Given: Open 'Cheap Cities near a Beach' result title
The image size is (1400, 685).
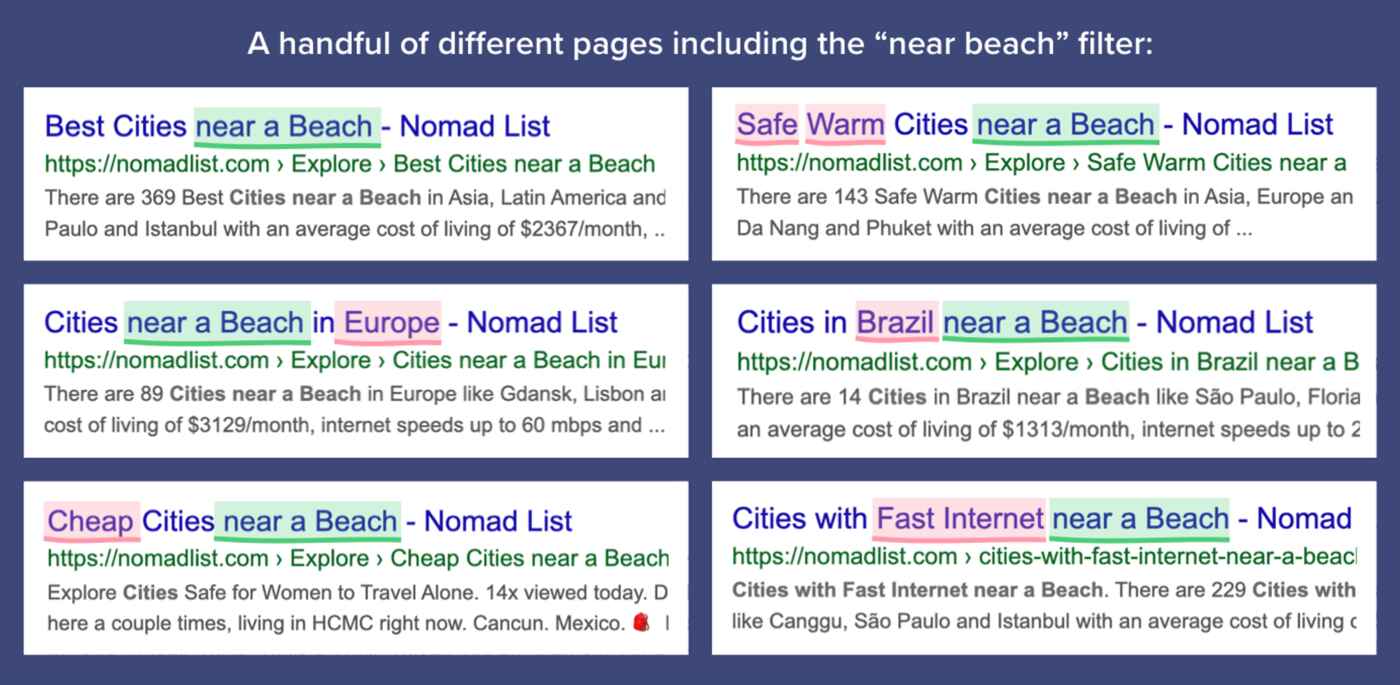Looking at the screenshot, I should [x=310, y=521].
